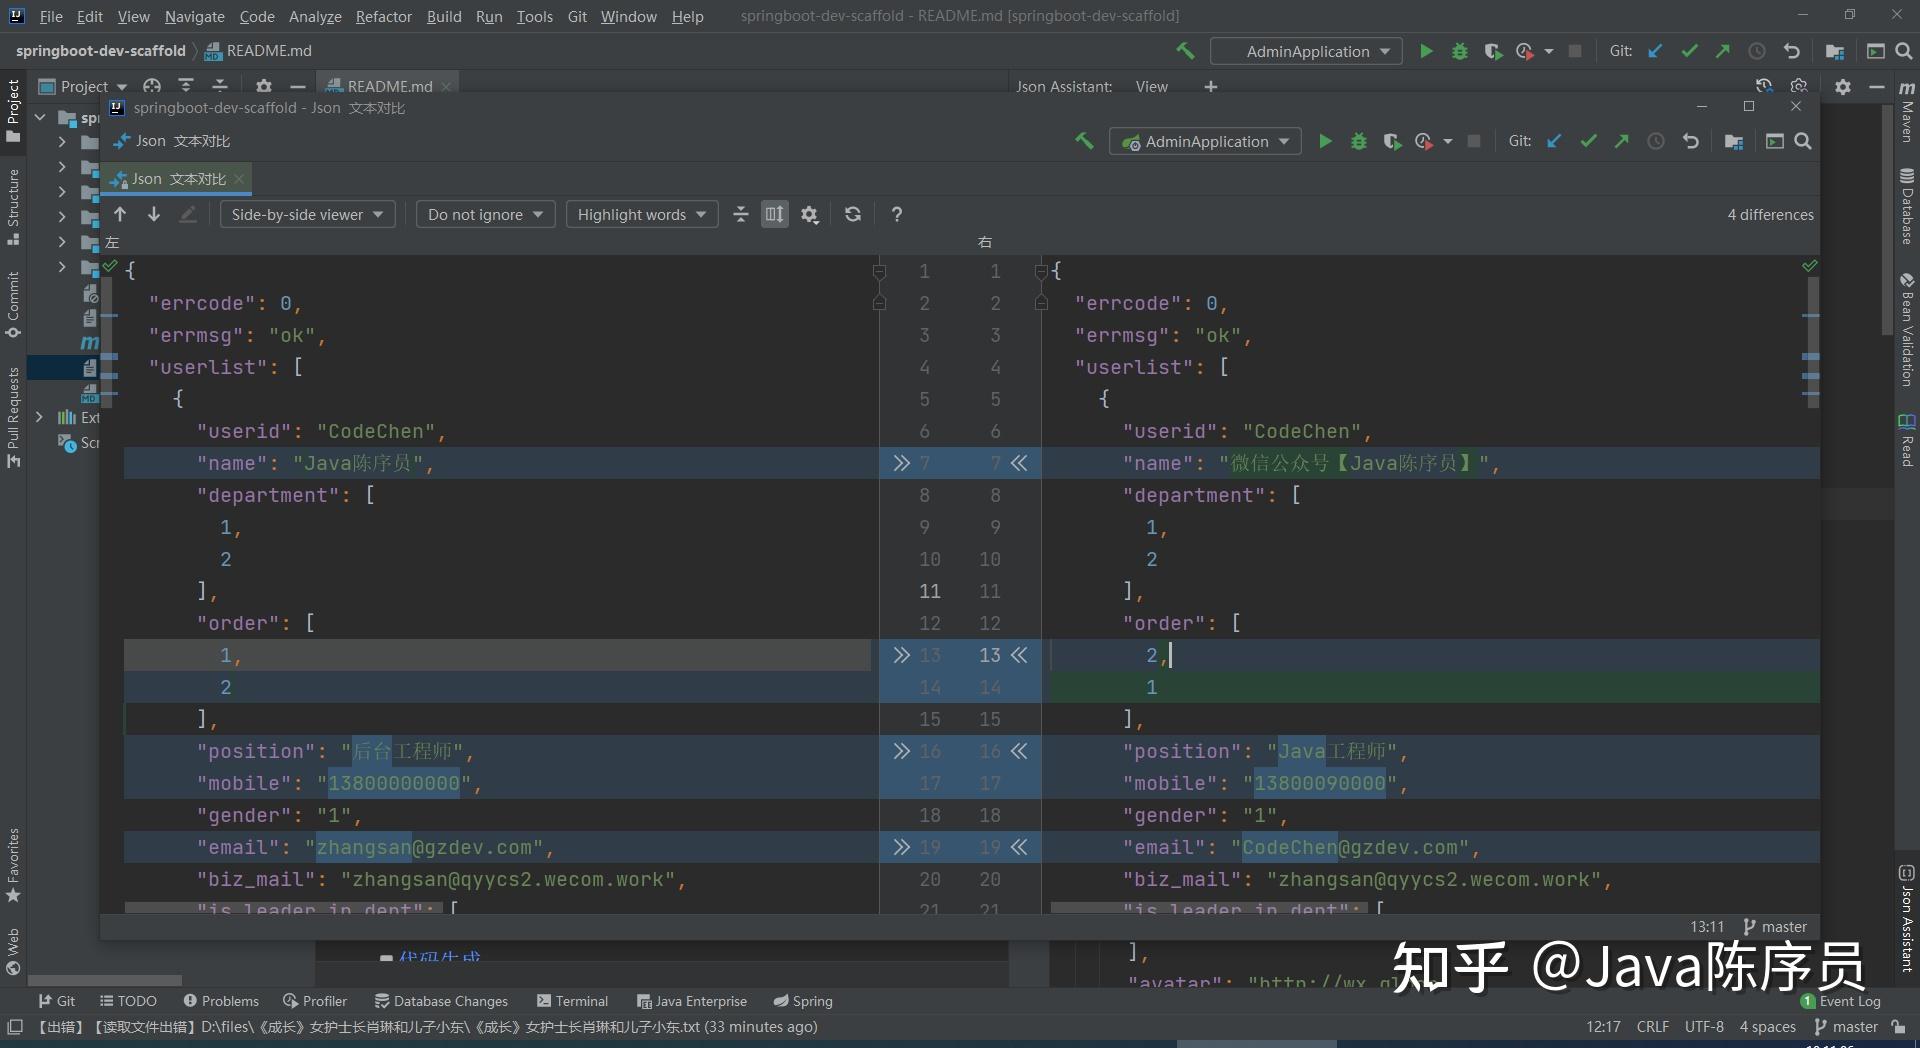Swap diff sides with the refresh icon

coord(852,213)
